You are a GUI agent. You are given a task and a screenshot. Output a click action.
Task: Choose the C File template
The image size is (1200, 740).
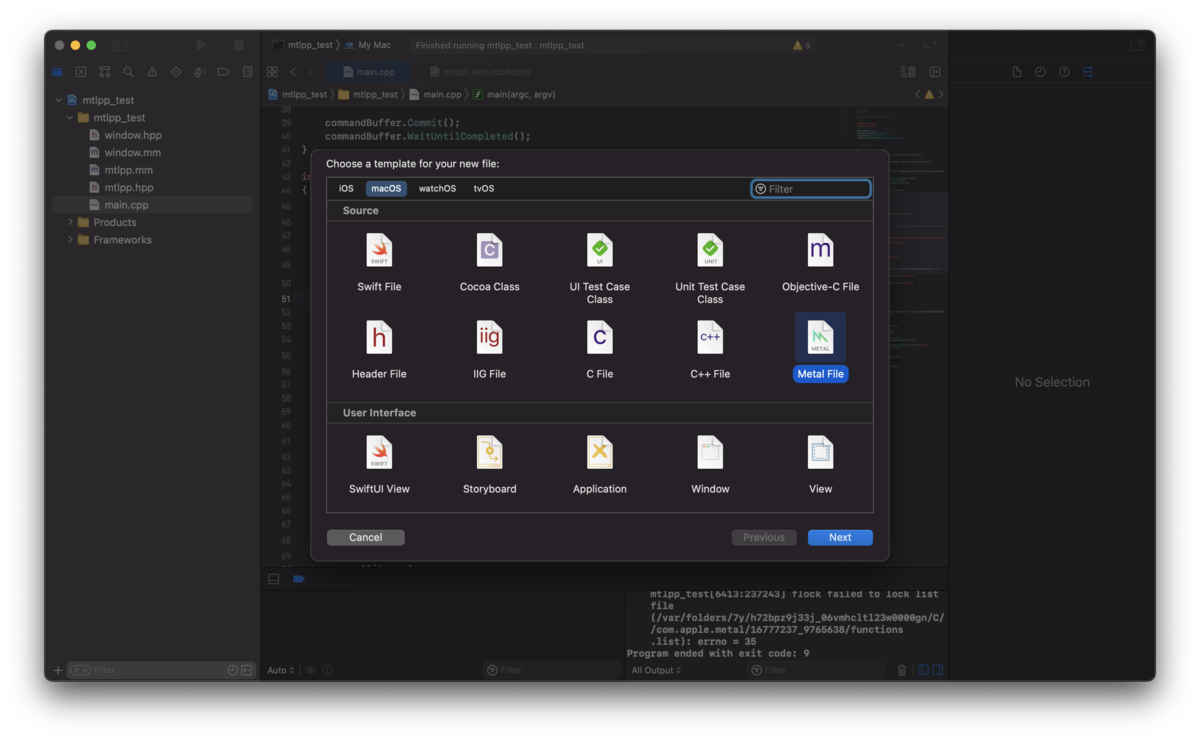[600, 349]
